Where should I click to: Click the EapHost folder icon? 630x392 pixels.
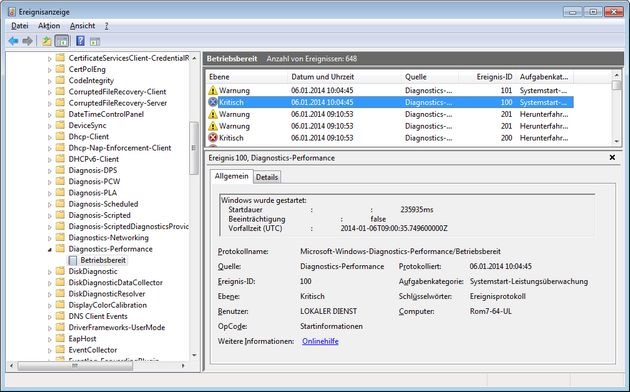click(60, 339)
